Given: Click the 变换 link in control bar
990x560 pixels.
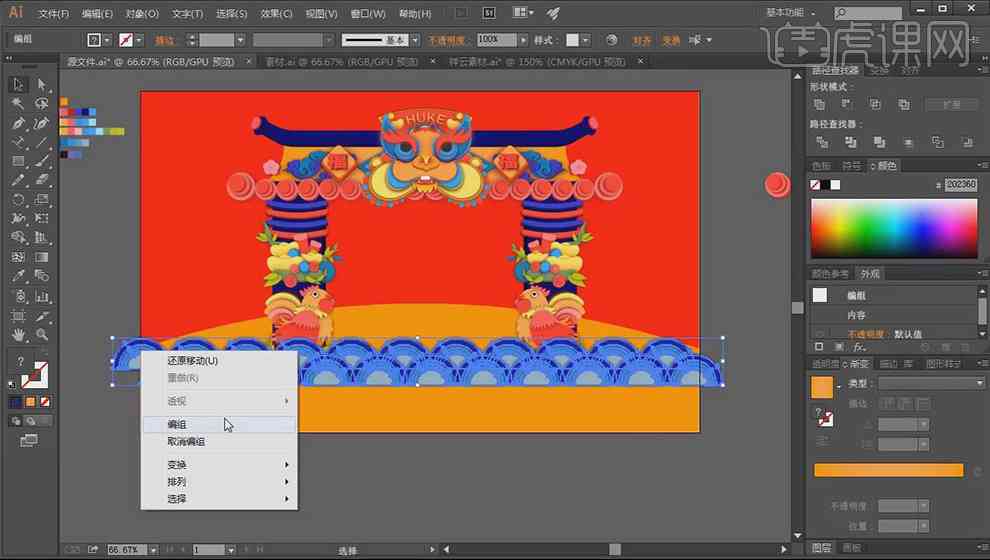Looking at the screenshot, I should click(671, 40).
